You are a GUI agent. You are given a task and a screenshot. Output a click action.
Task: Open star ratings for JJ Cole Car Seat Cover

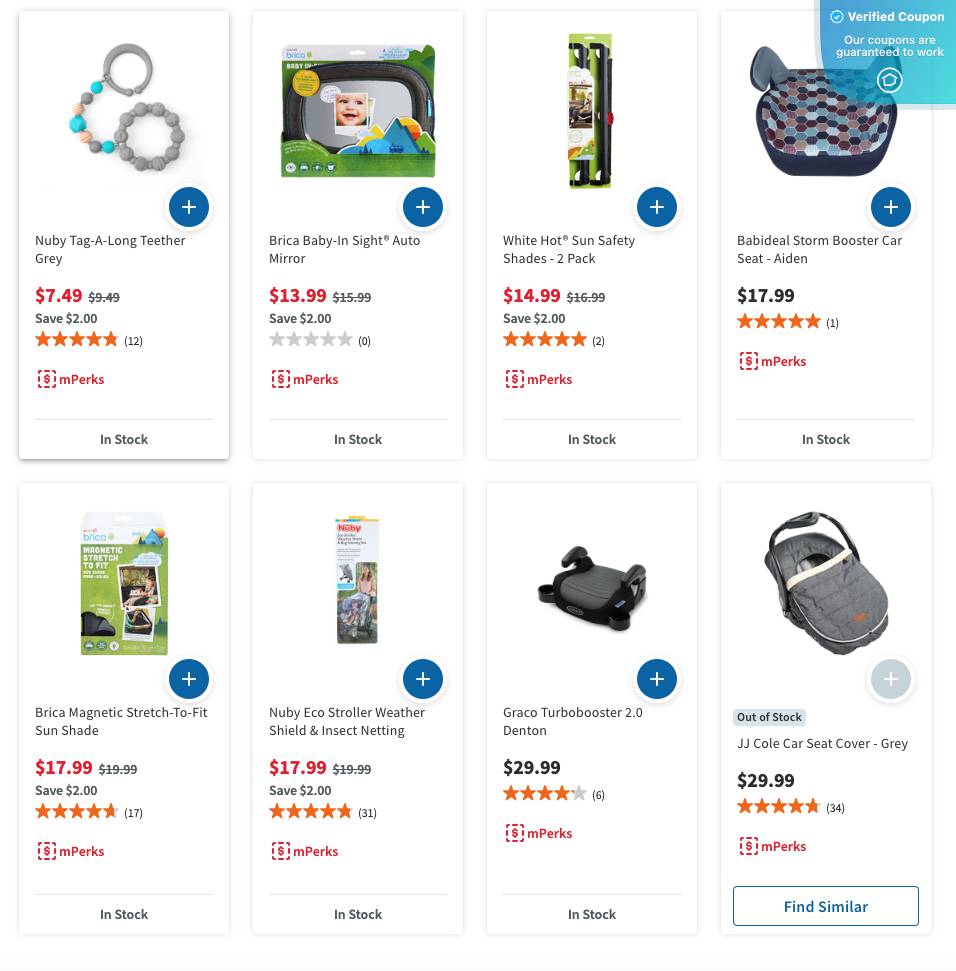[778, 807]
